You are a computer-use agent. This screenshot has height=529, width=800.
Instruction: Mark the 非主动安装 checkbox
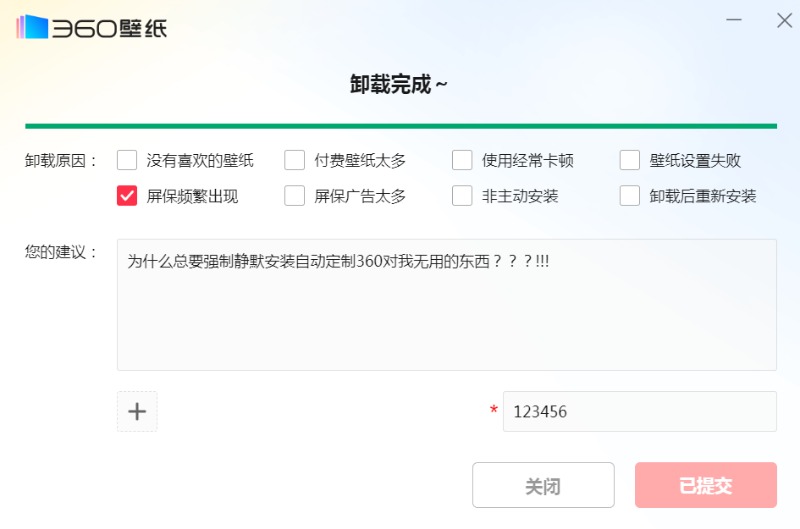(462, 195)
